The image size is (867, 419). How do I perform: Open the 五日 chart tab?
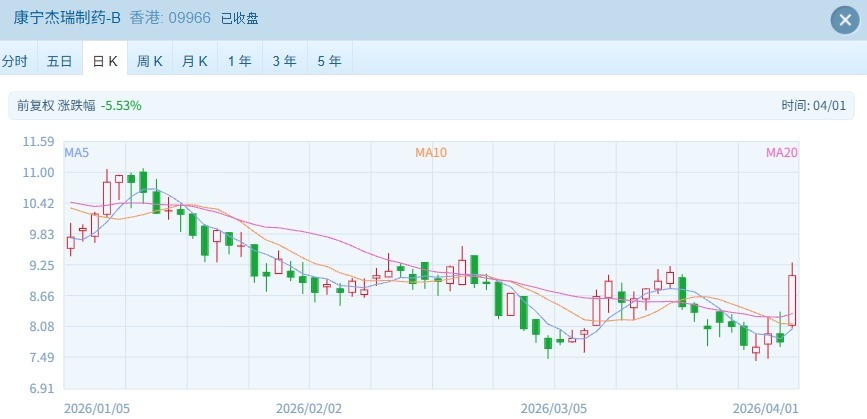click(x=59, y=61)
